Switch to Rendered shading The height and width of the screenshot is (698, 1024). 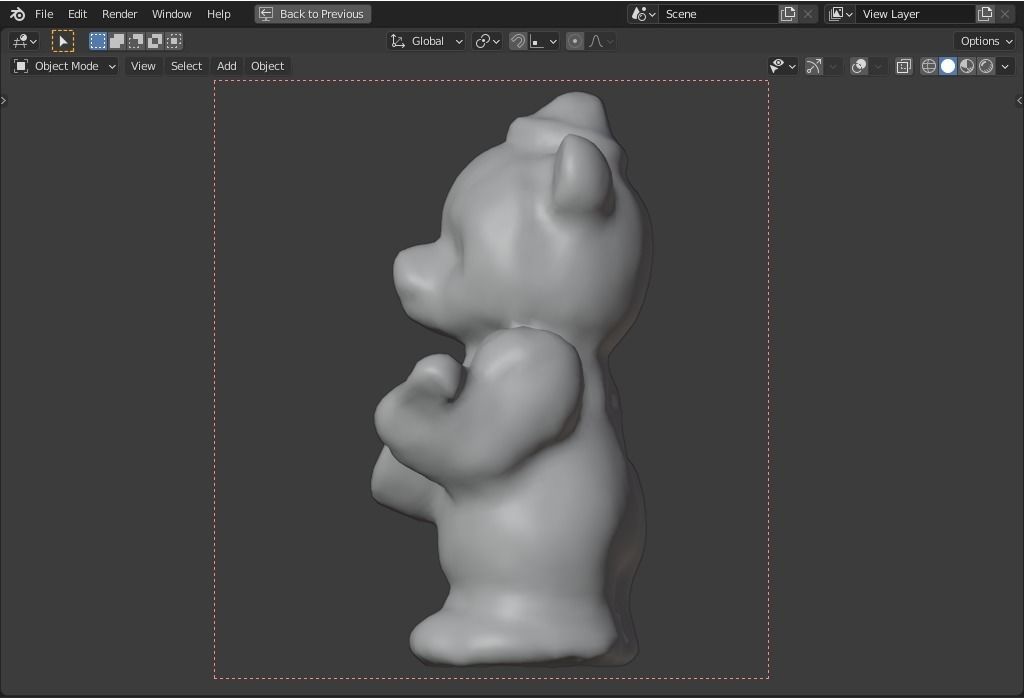click(x=985, y=66)
